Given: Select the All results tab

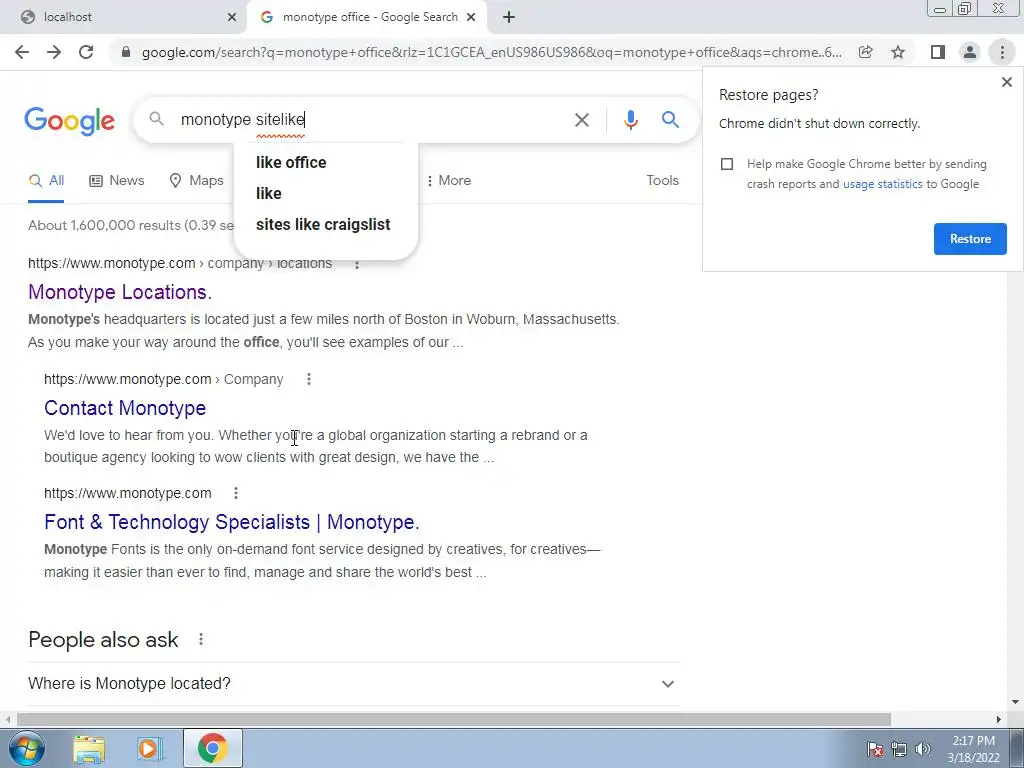Looking at the screenshot, I should click(x=46, y=181).
